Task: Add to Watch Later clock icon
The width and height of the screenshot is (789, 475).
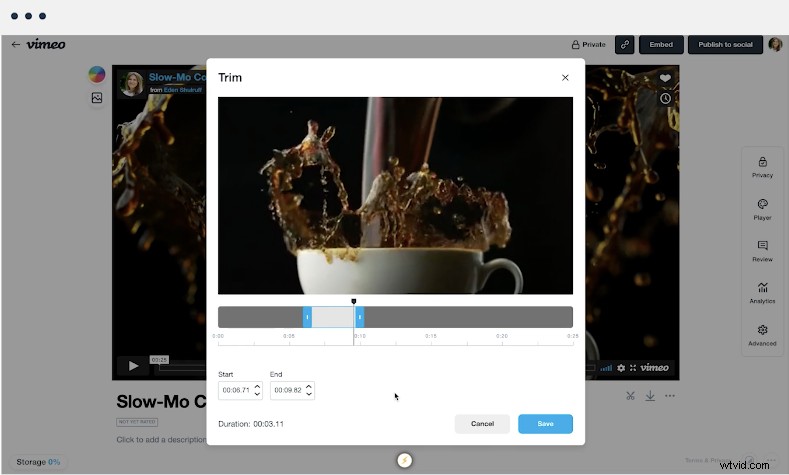Action: (665, 98)
